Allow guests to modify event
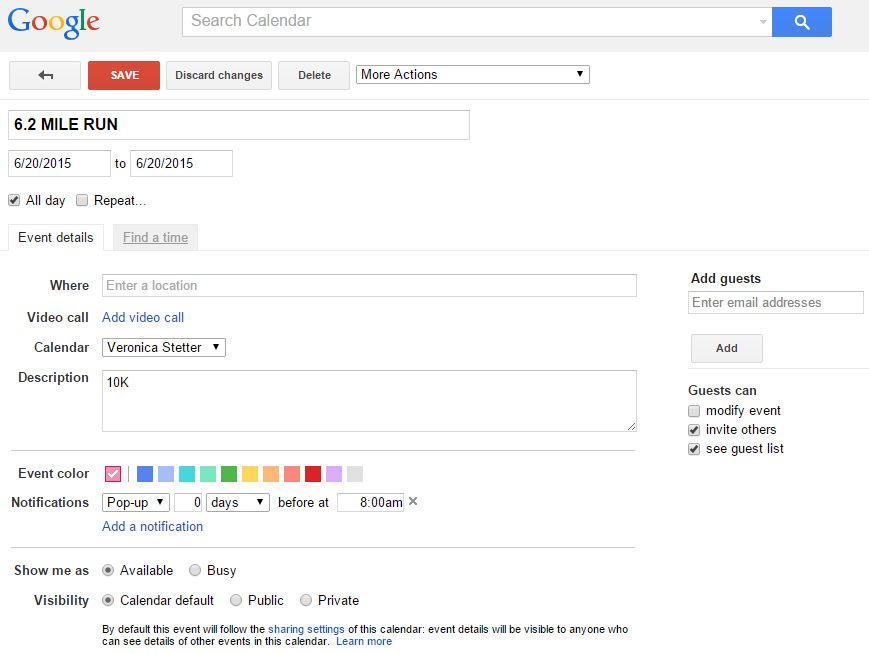The width and height of the screenshot is (869, 654). 694,411
